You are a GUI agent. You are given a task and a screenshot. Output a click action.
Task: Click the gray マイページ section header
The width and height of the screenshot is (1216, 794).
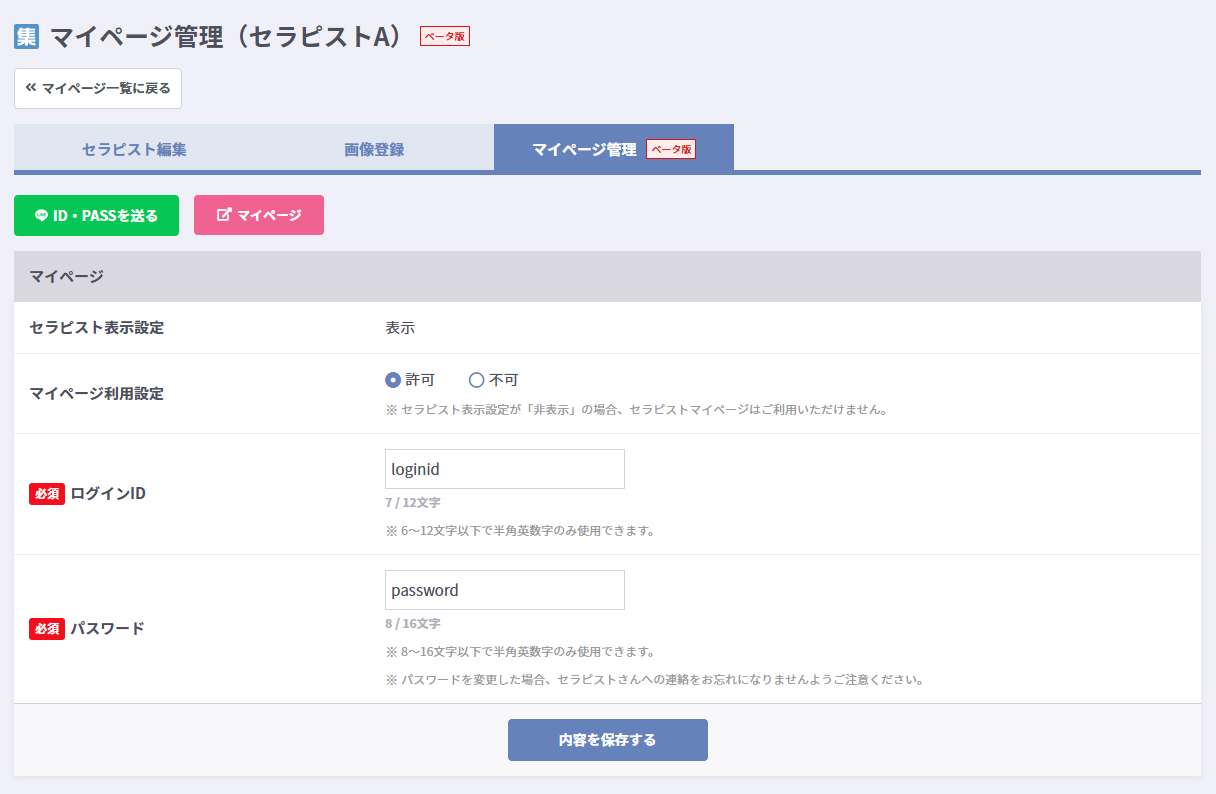click(607, 277)
